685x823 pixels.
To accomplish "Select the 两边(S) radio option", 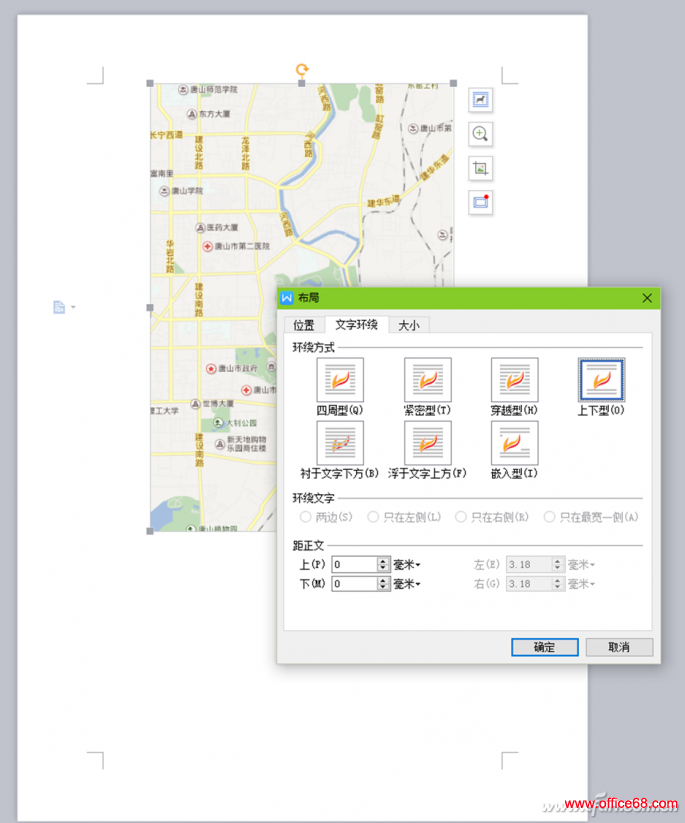I will pyautogui.click(x=305, y=517).
